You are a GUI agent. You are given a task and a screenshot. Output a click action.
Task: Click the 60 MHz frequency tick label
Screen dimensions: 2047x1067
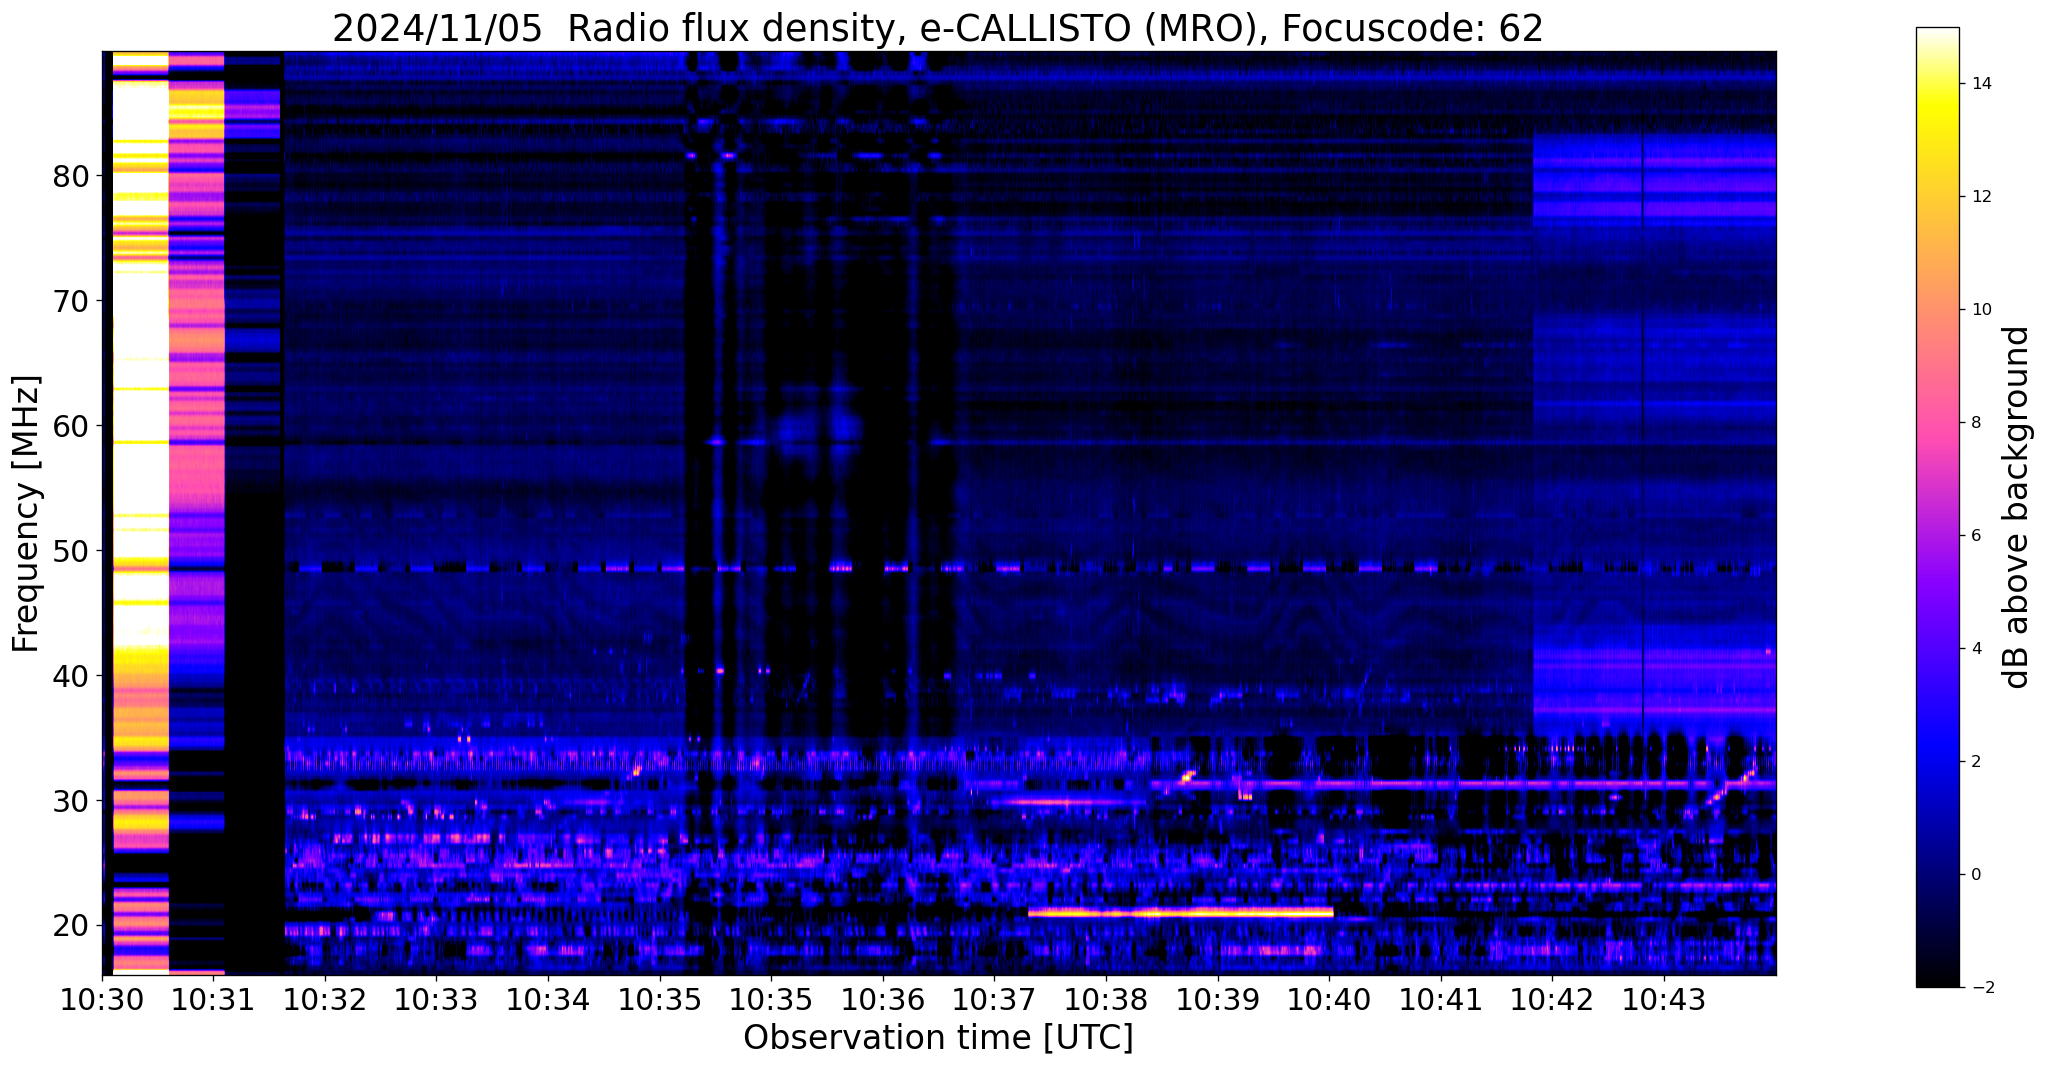(x=71, y=426)
